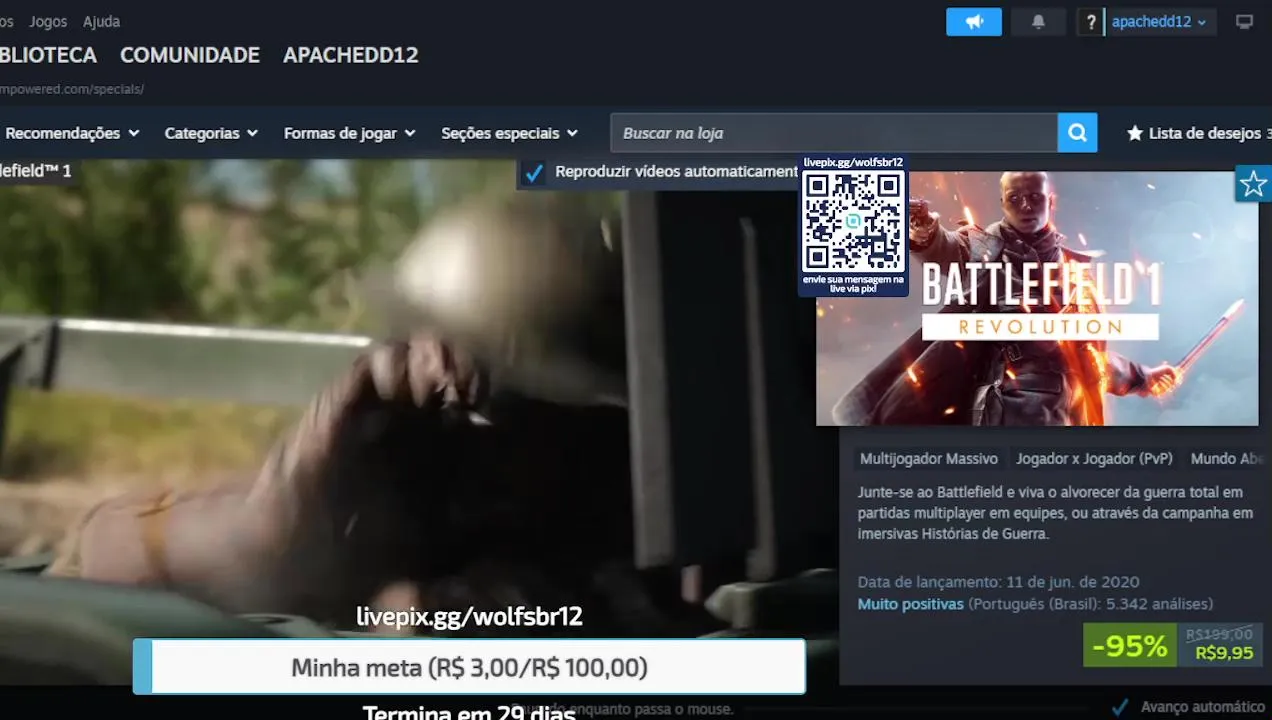Open the Jogos menu
Image resolution: width=1272 pixels, height=720 pixels.
pos(48,21)
